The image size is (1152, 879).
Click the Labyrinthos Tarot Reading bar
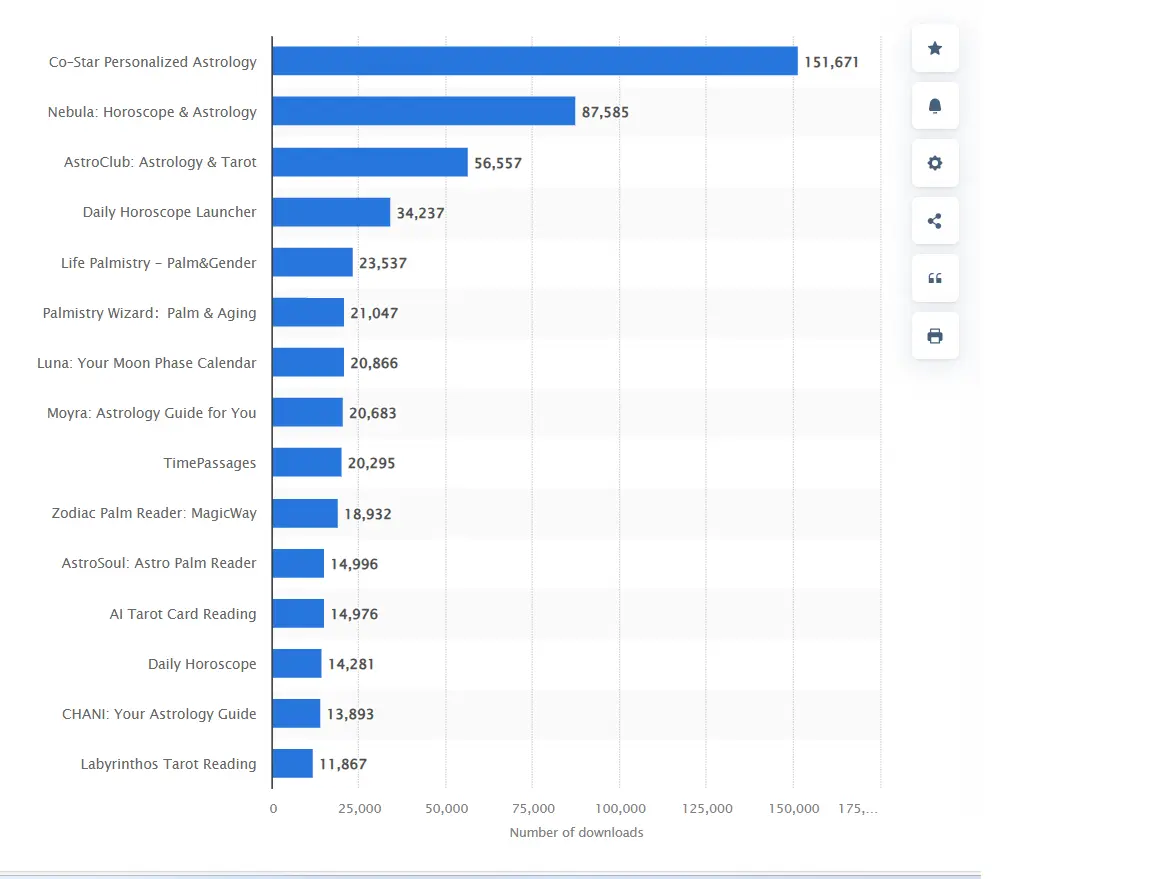point(292,763)
